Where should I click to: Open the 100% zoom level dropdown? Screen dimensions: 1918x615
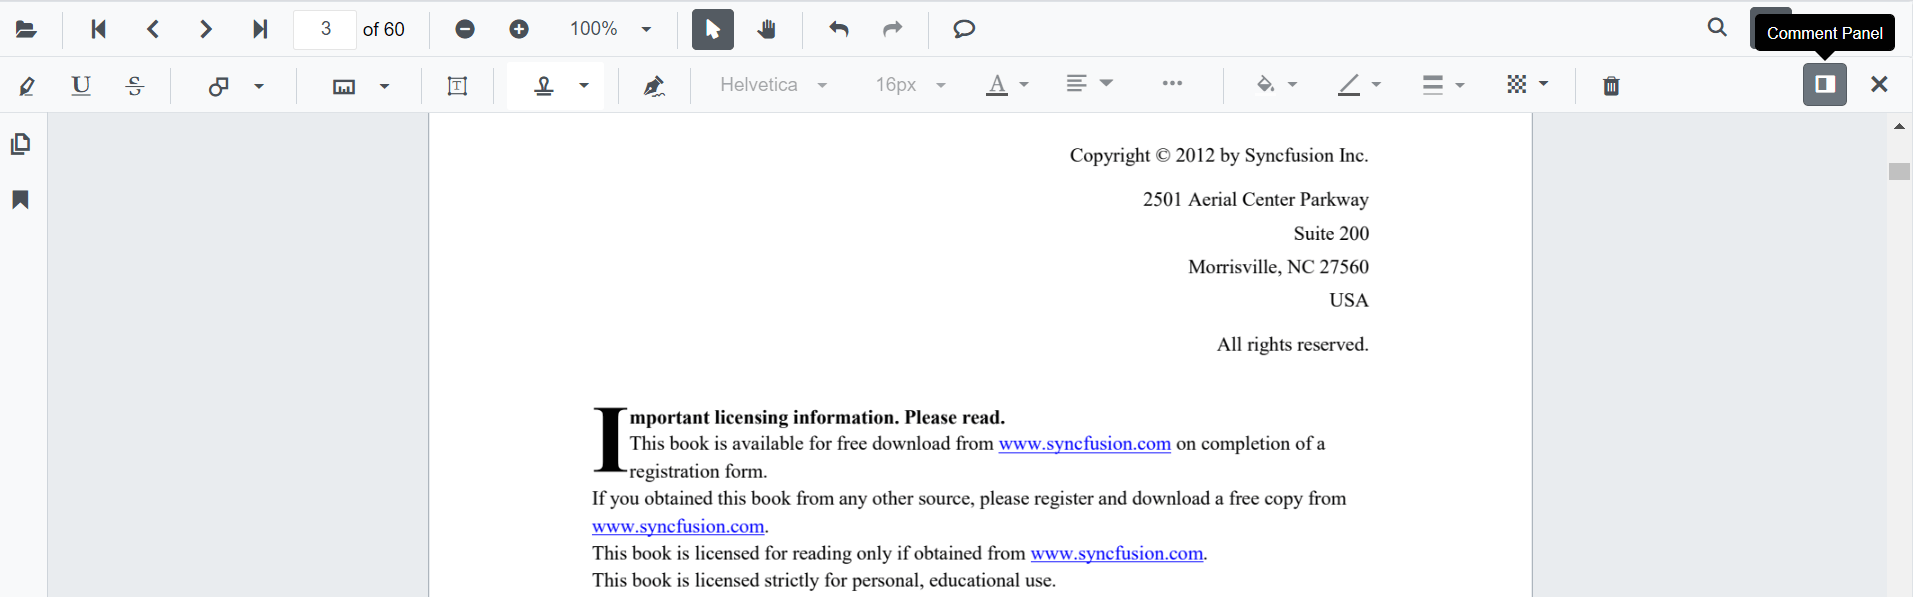point(610,29)
